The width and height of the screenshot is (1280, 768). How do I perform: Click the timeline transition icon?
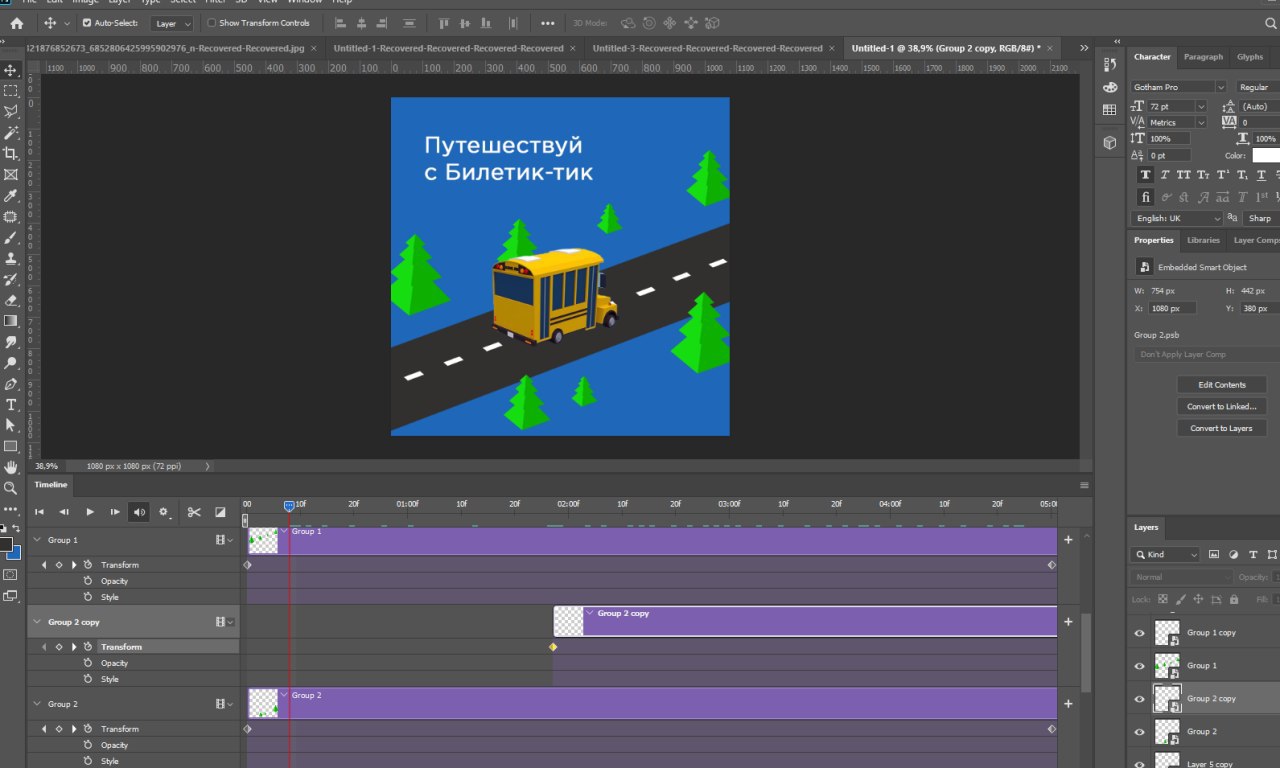220,512
